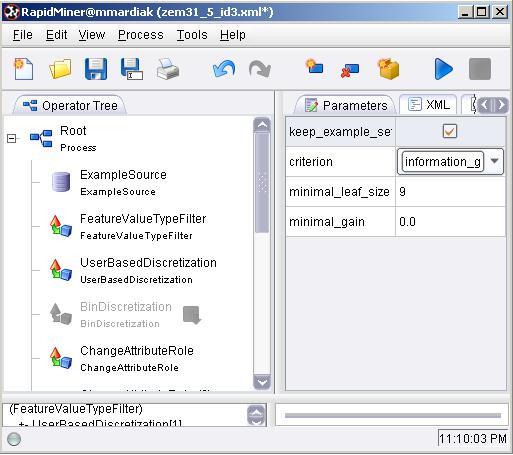Click the ExampleSource database cylinder icon
The height and width of the screenshot is (455, 513).
pyautogui.click(x=61, y=182)
